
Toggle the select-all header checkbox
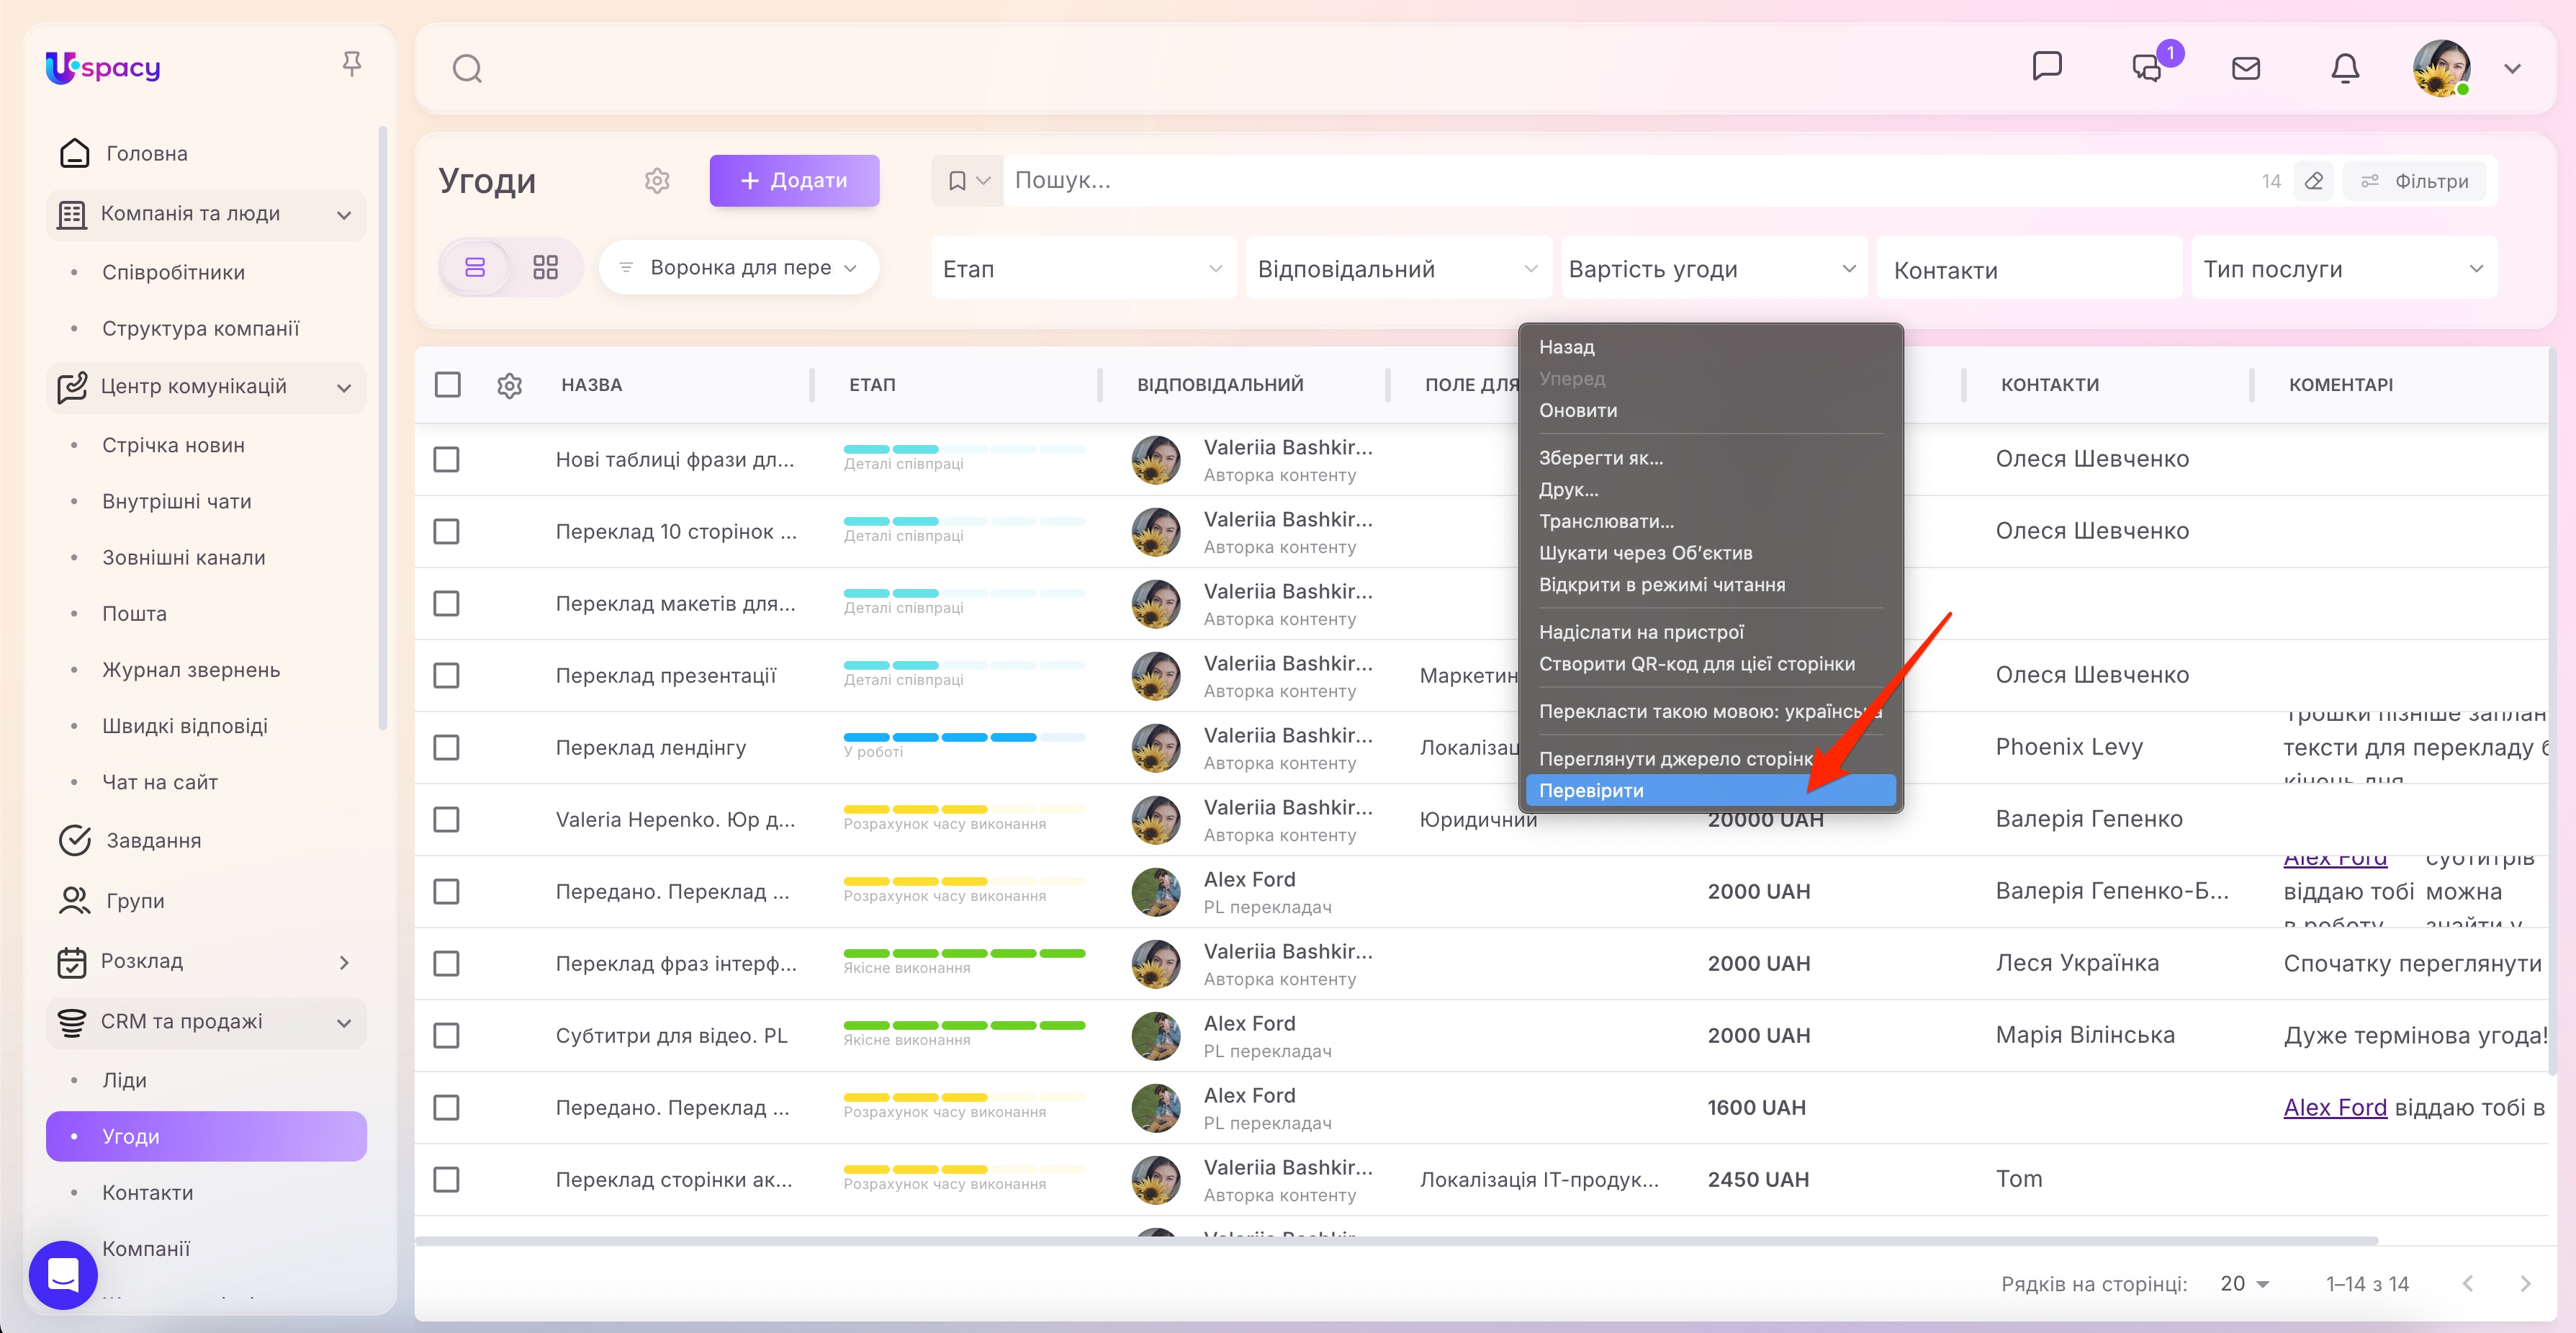coord(447,385)
